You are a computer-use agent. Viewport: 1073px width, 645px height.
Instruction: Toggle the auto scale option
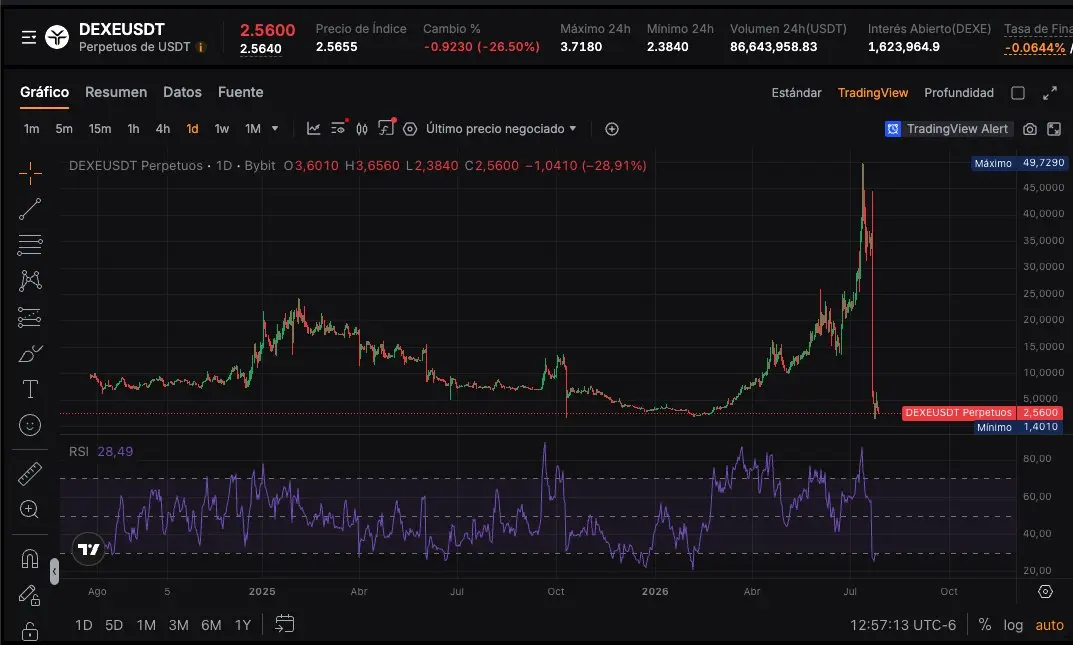(1049, 625)
